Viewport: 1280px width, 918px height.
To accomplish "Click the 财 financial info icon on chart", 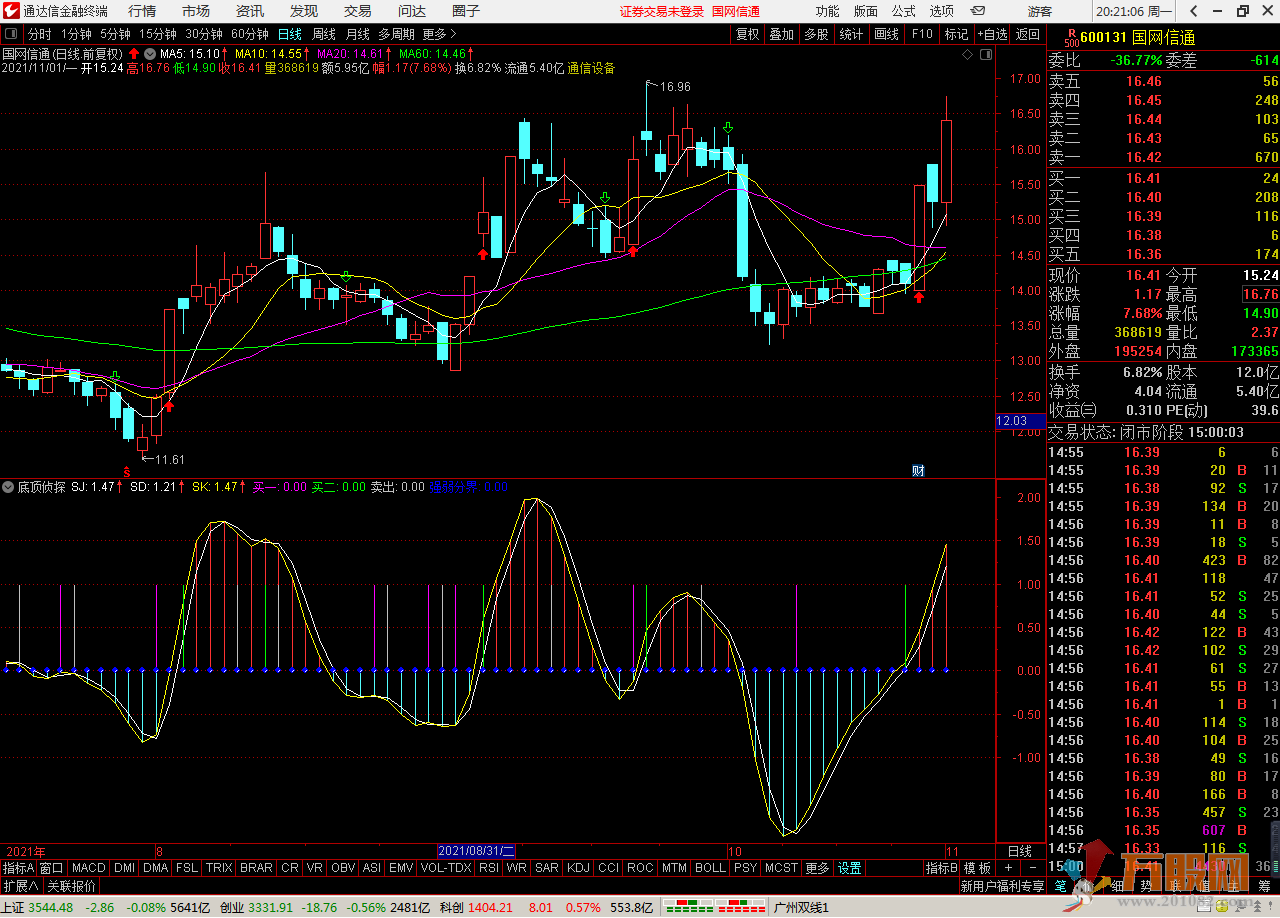I will (918, 470).
